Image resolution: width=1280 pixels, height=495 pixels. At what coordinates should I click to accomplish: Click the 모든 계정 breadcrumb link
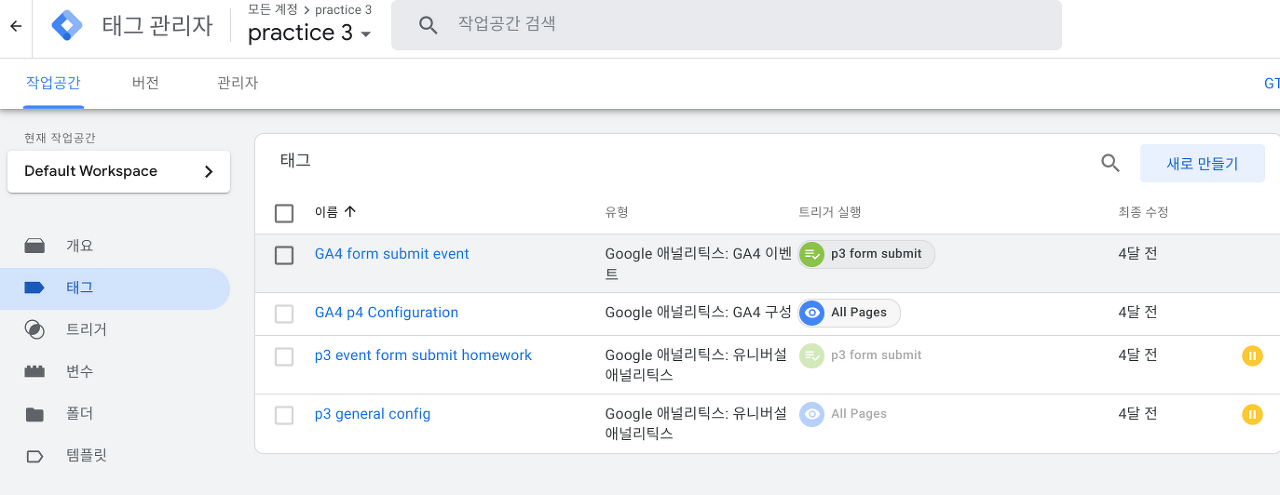pos(275,10)
